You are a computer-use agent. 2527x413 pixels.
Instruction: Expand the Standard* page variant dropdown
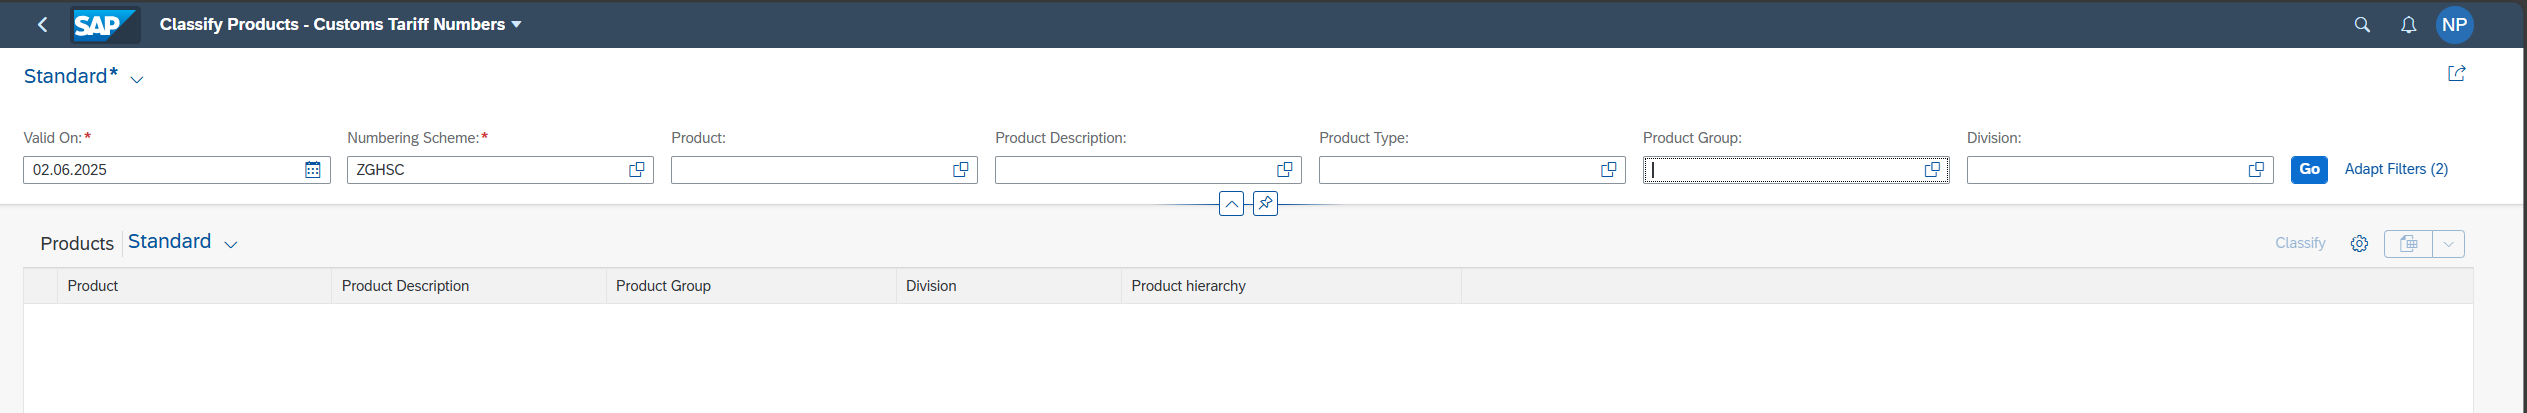[137, 79]
